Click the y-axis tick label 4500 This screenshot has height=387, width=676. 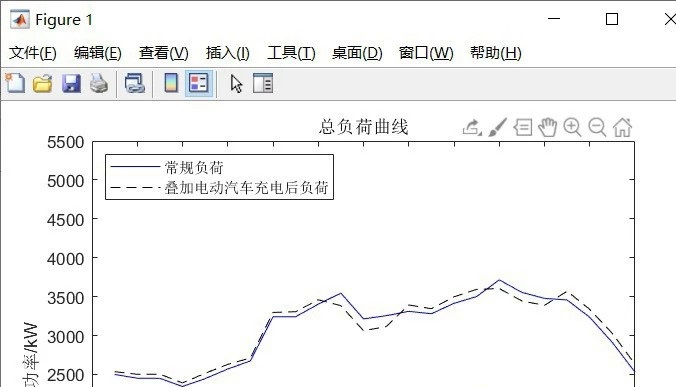coord(66,220)
